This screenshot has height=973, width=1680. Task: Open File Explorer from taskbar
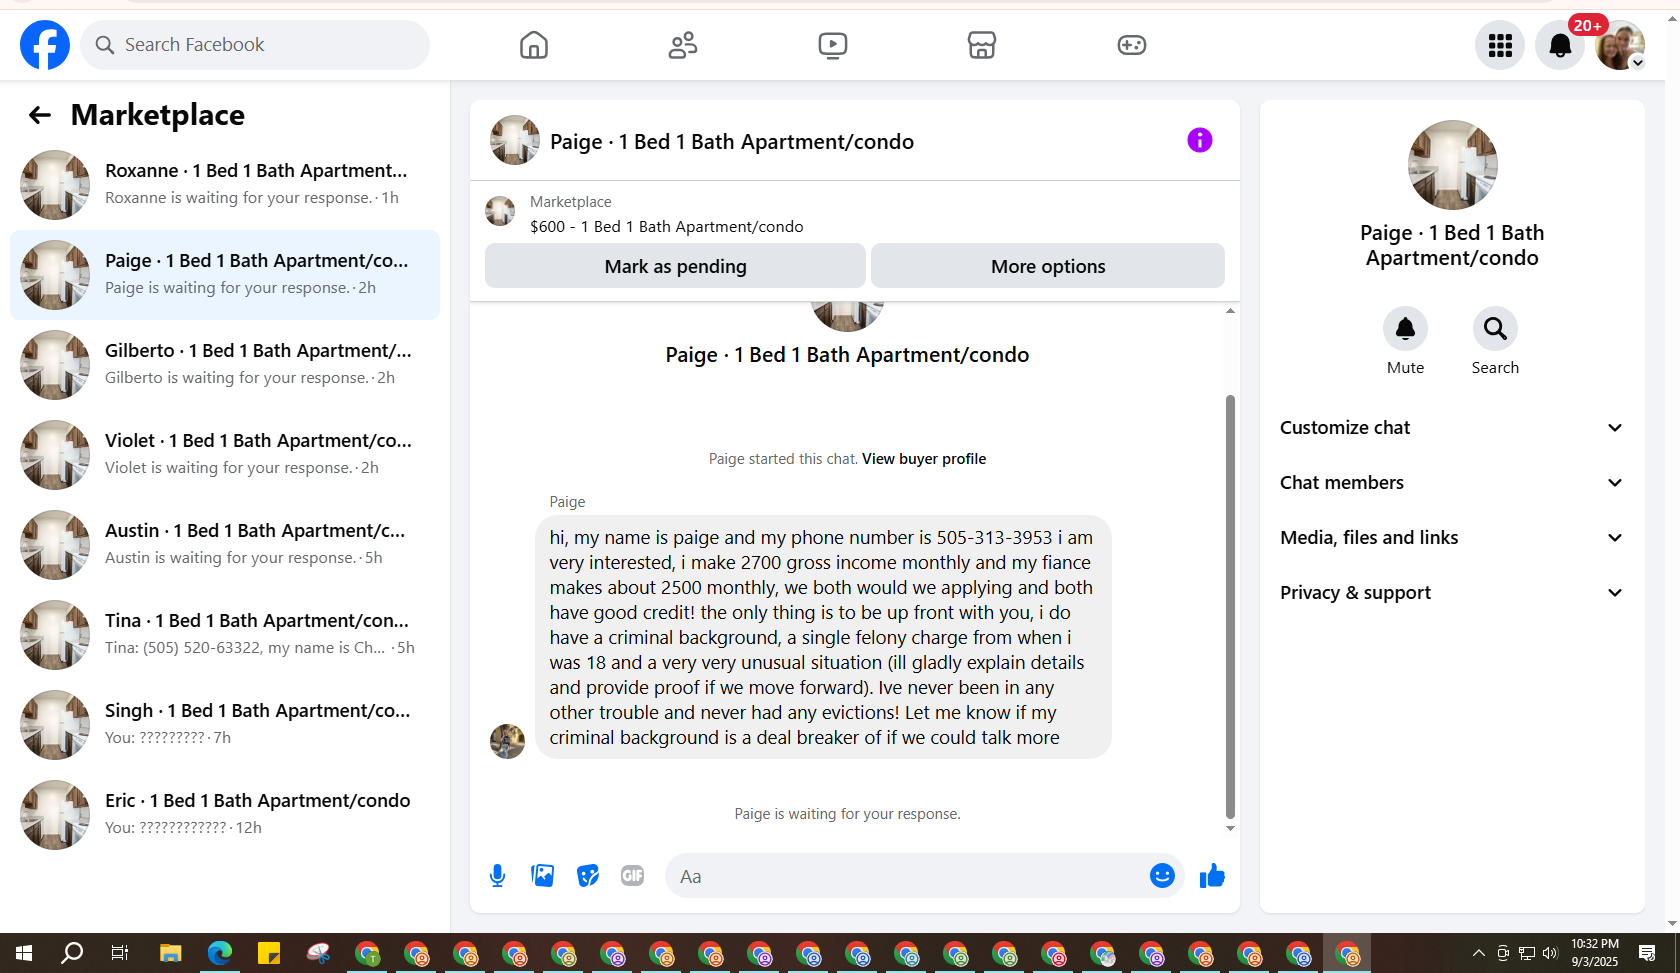pyautogui.click(x=171, y=953)
